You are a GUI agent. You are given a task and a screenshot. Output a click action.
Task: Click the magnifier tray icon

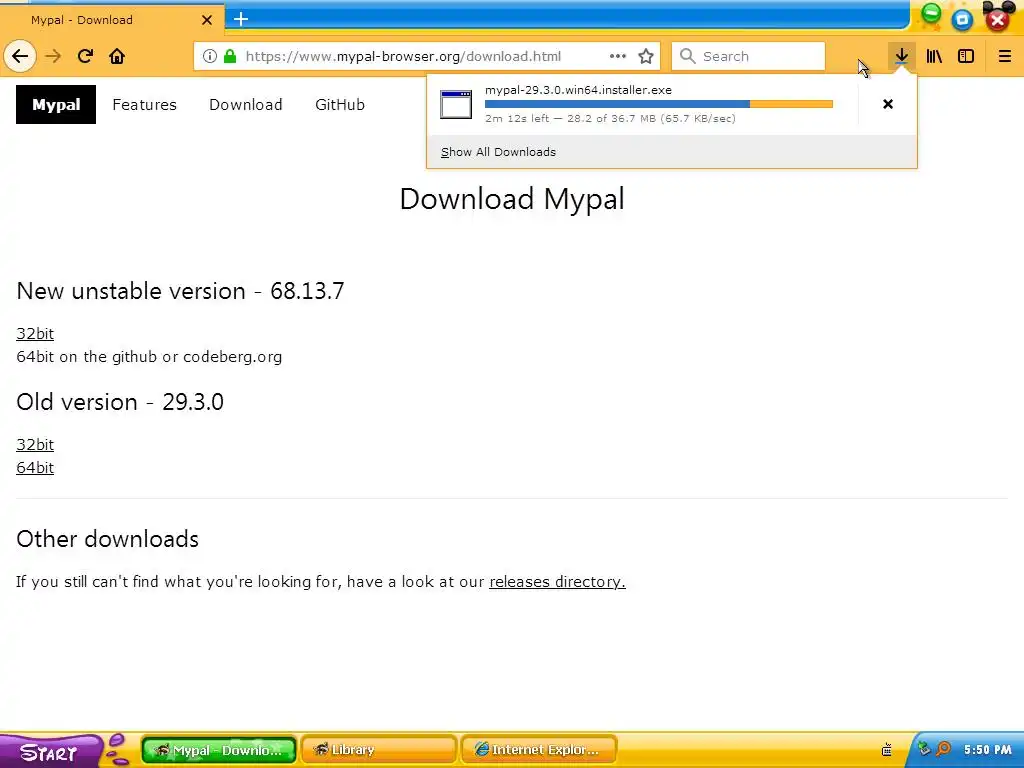[x=943, y=749]
